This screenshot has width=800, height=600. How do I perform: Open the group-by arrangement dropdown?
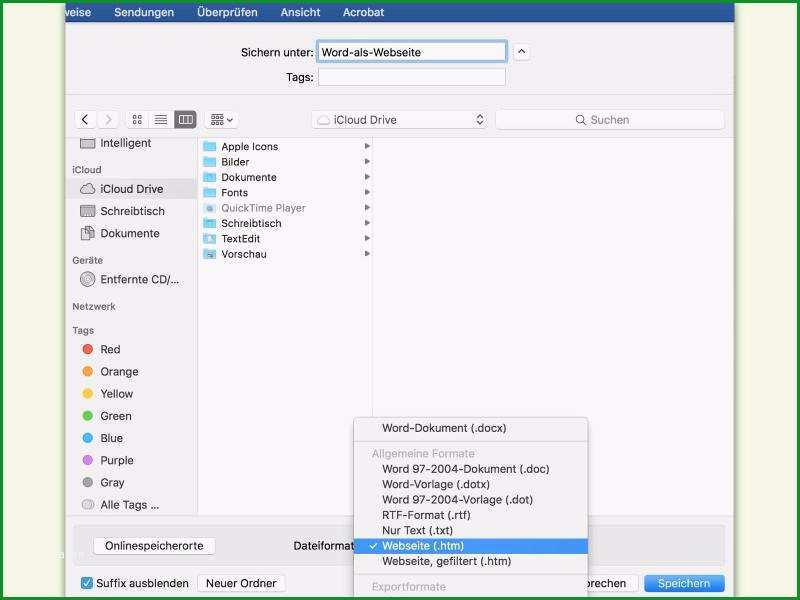point(221,120)
